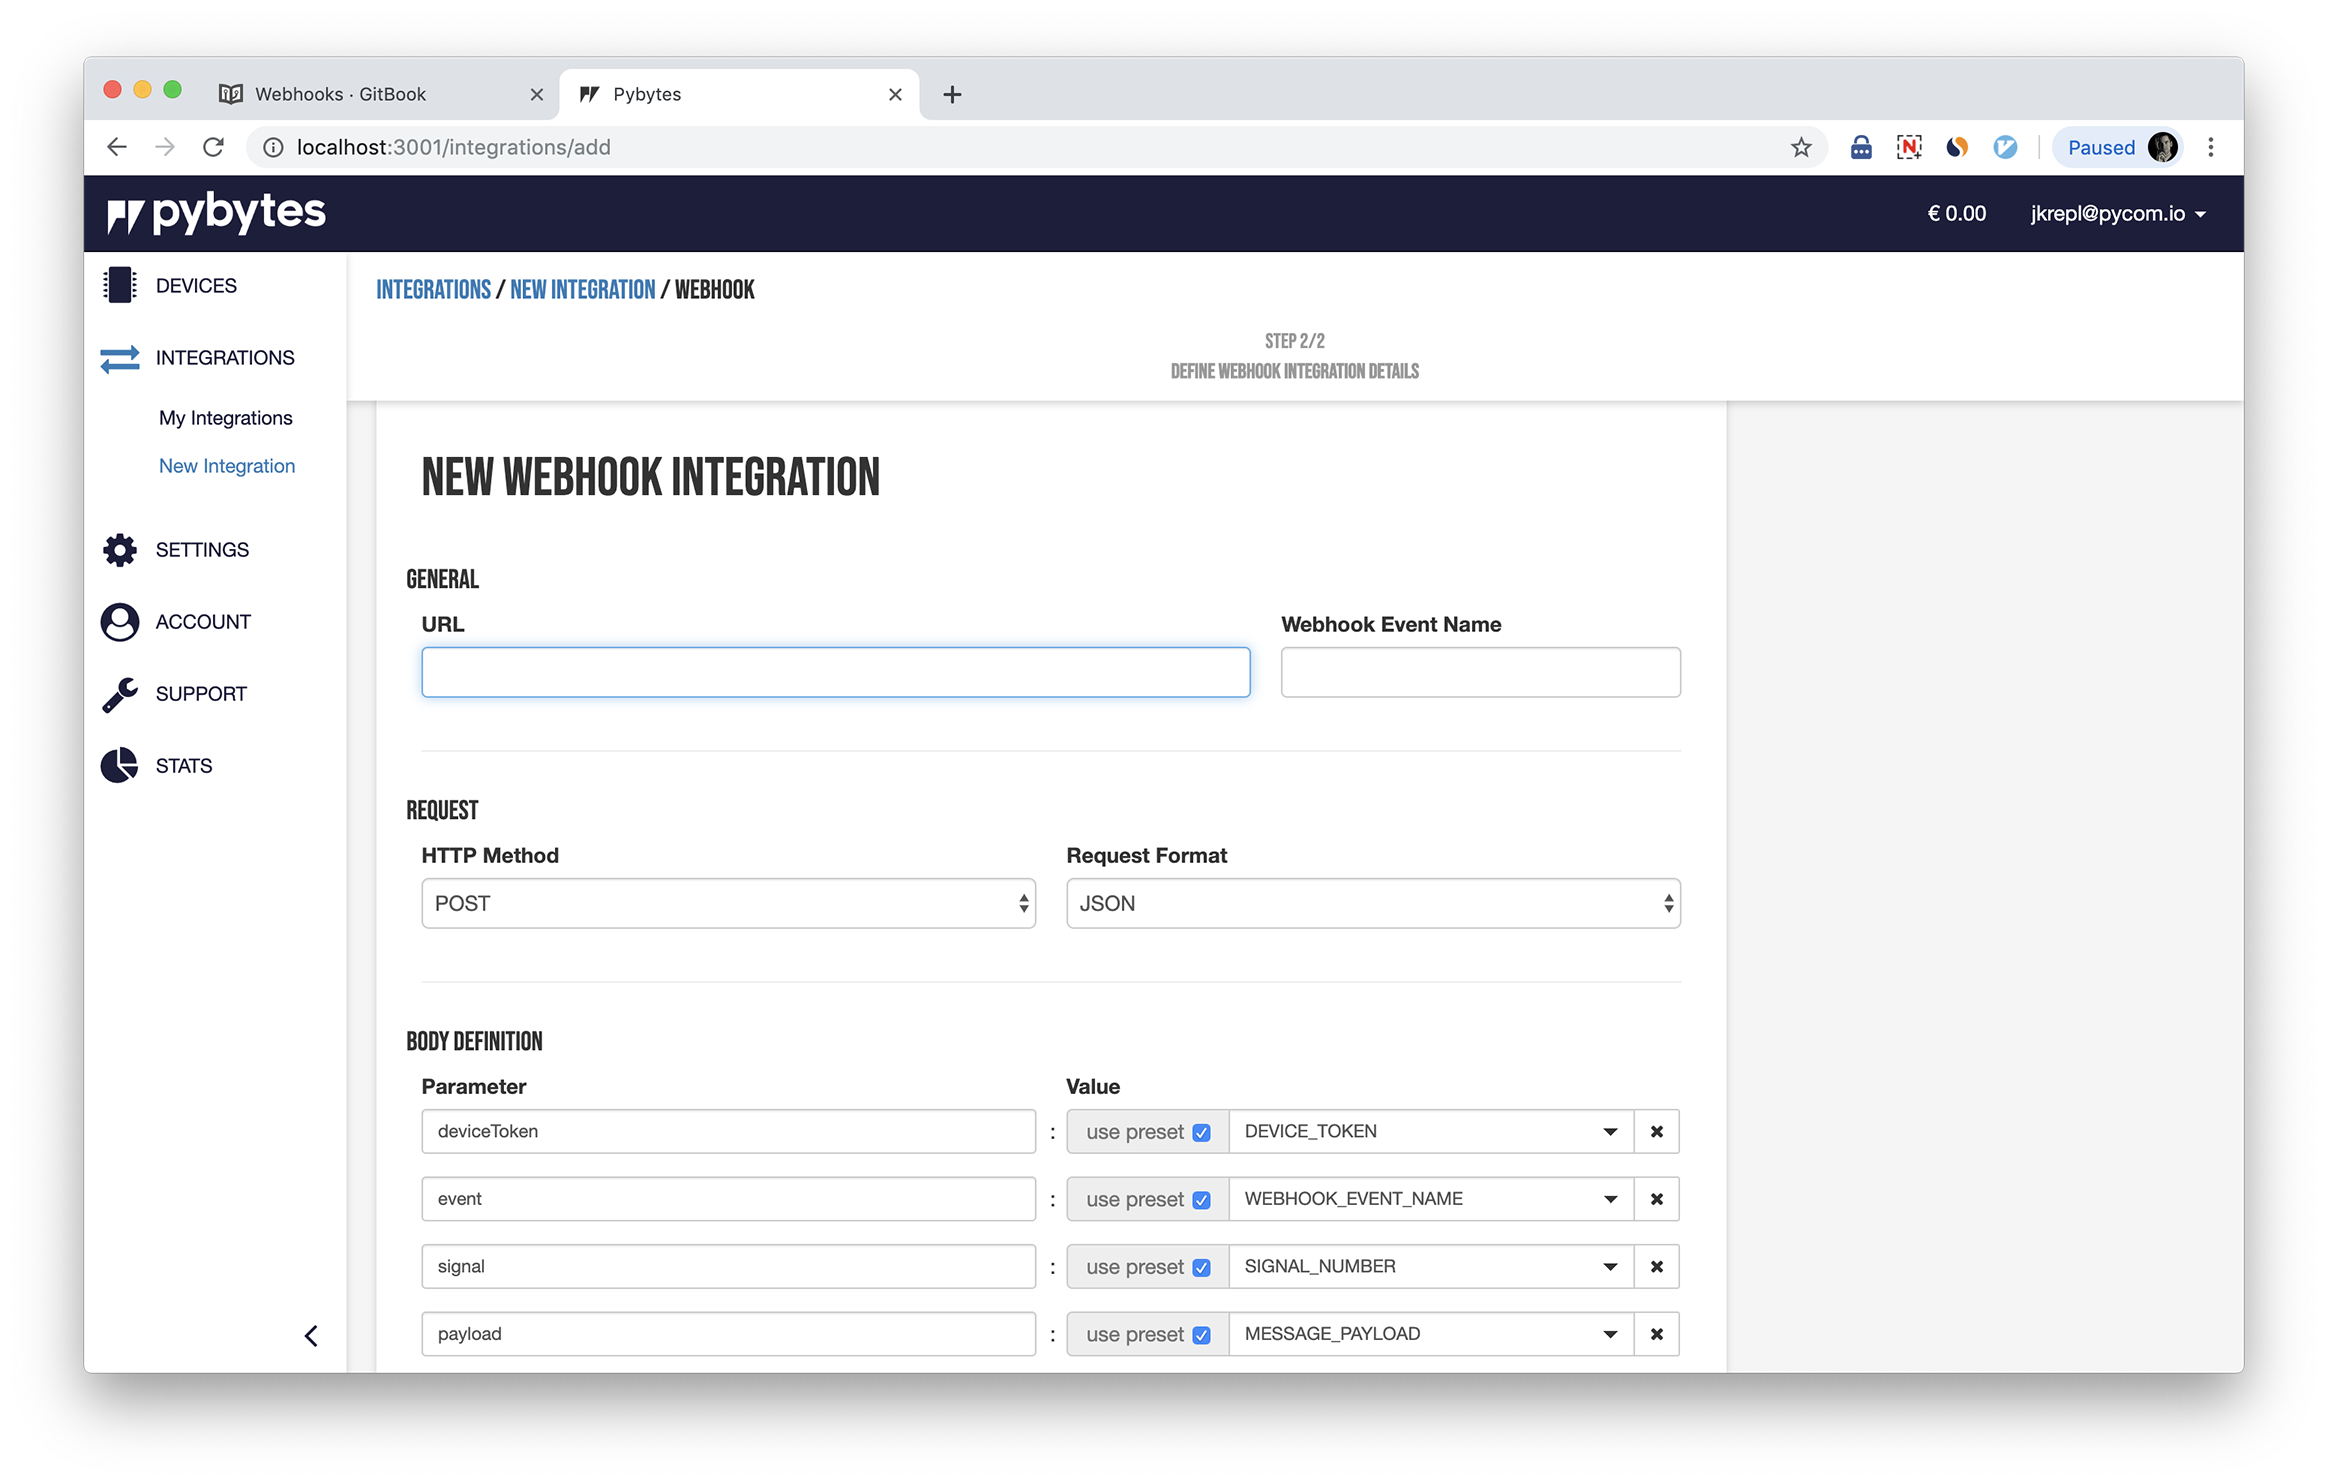
Task: Remove the deviceToken parameter row
Action: pos(1656,1132)
